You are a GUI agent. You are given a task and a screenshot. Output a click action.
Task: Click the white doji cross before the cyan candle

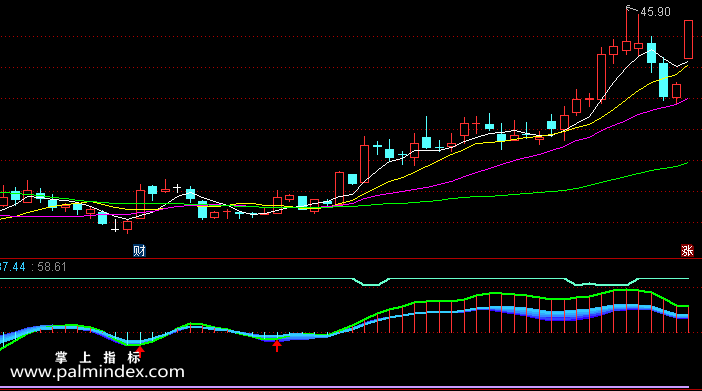177,188
